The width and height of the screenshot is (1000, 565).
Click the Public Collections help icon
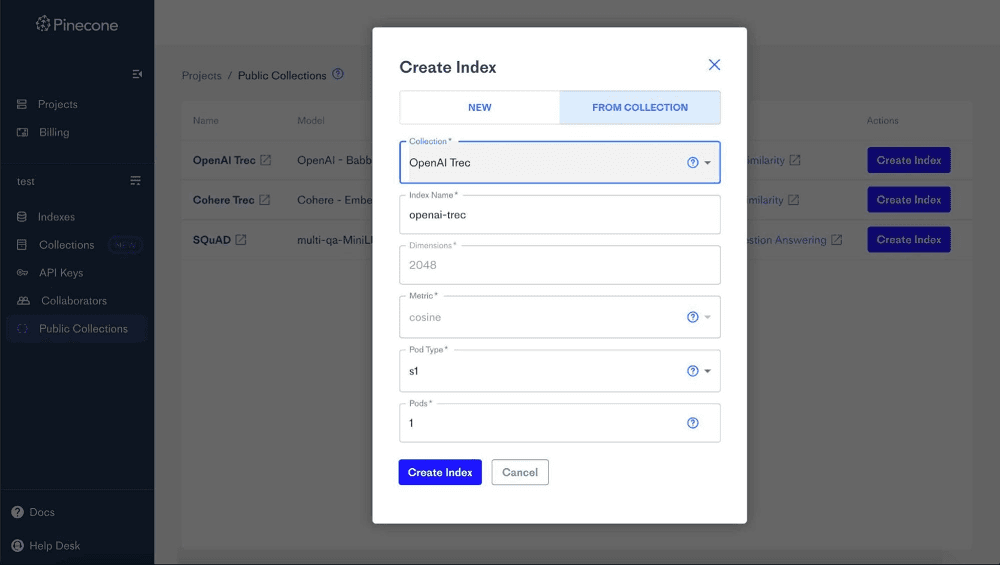[x=338, y=74]
